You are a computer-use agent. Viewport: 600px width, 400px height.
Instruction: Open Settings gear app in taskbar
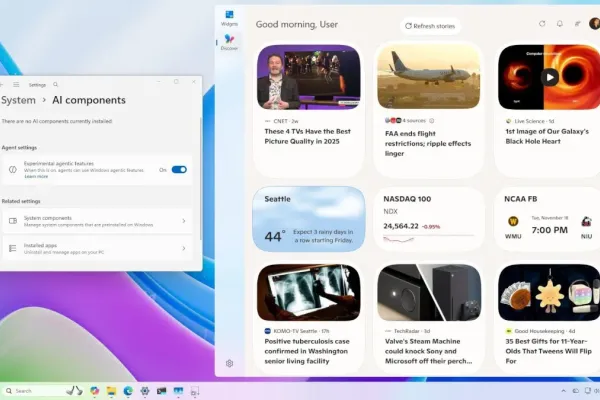click(x=145, y=391)
